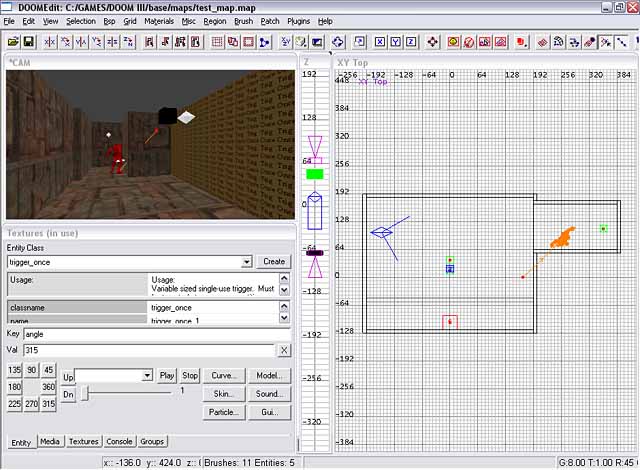Screen dimensions: 640x470
Task: Rotate selection around the X axis
Action: (x=65, y=42)
